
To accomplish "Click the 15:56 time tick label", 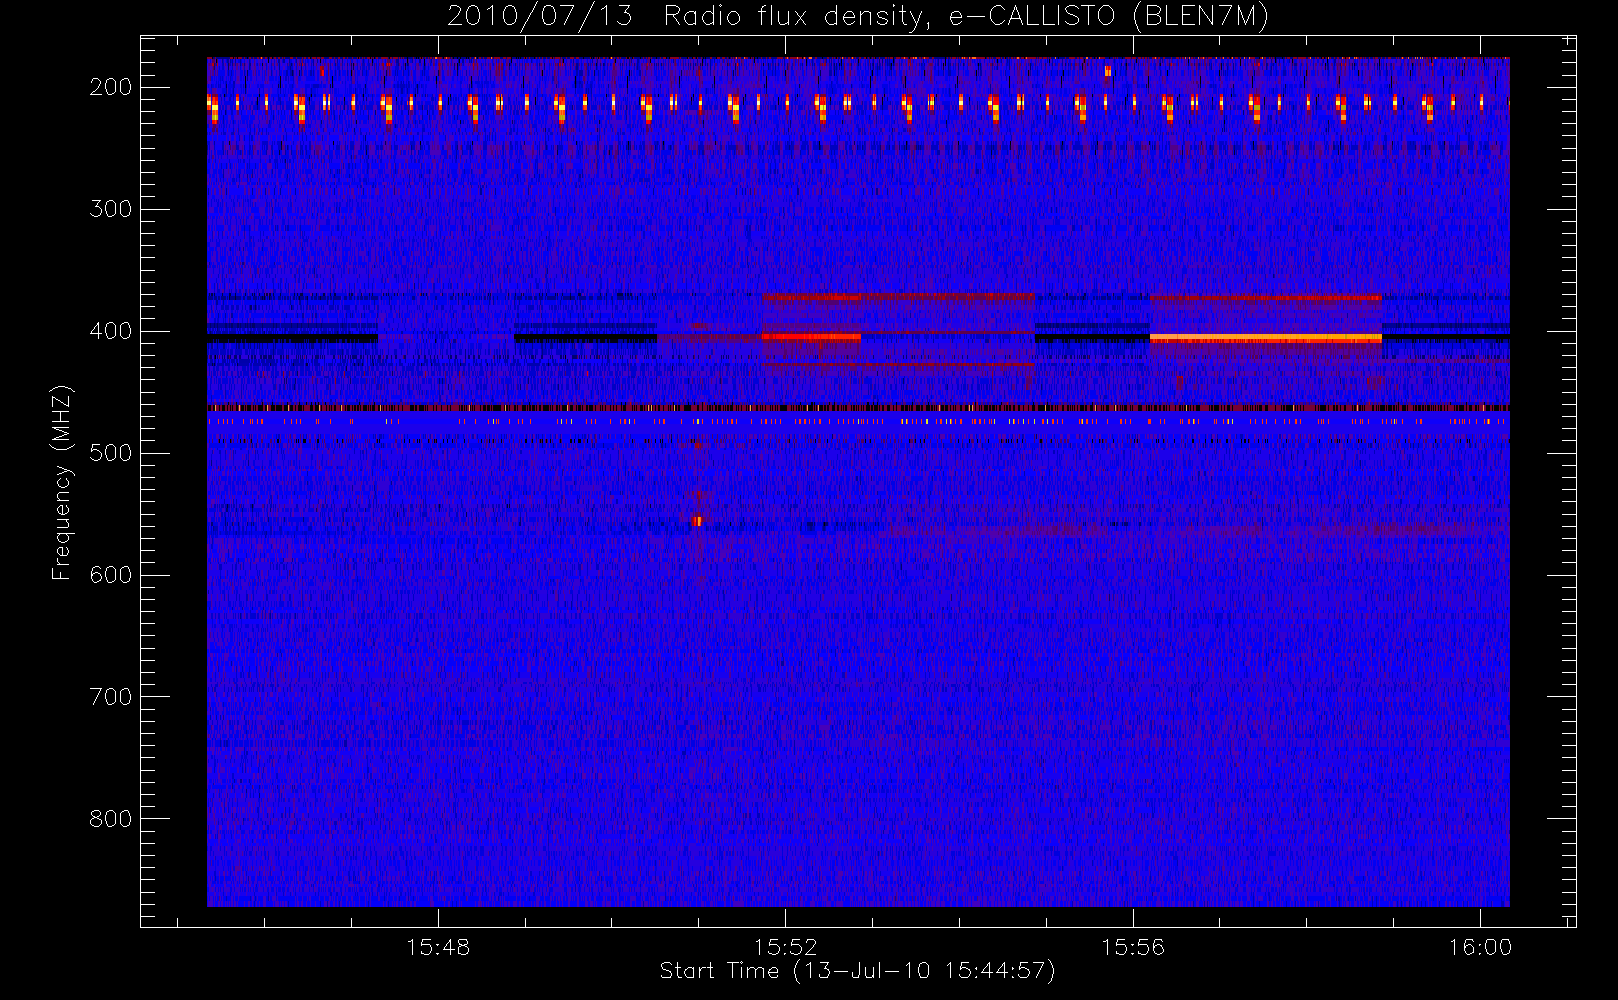I will click(1133, 947).
